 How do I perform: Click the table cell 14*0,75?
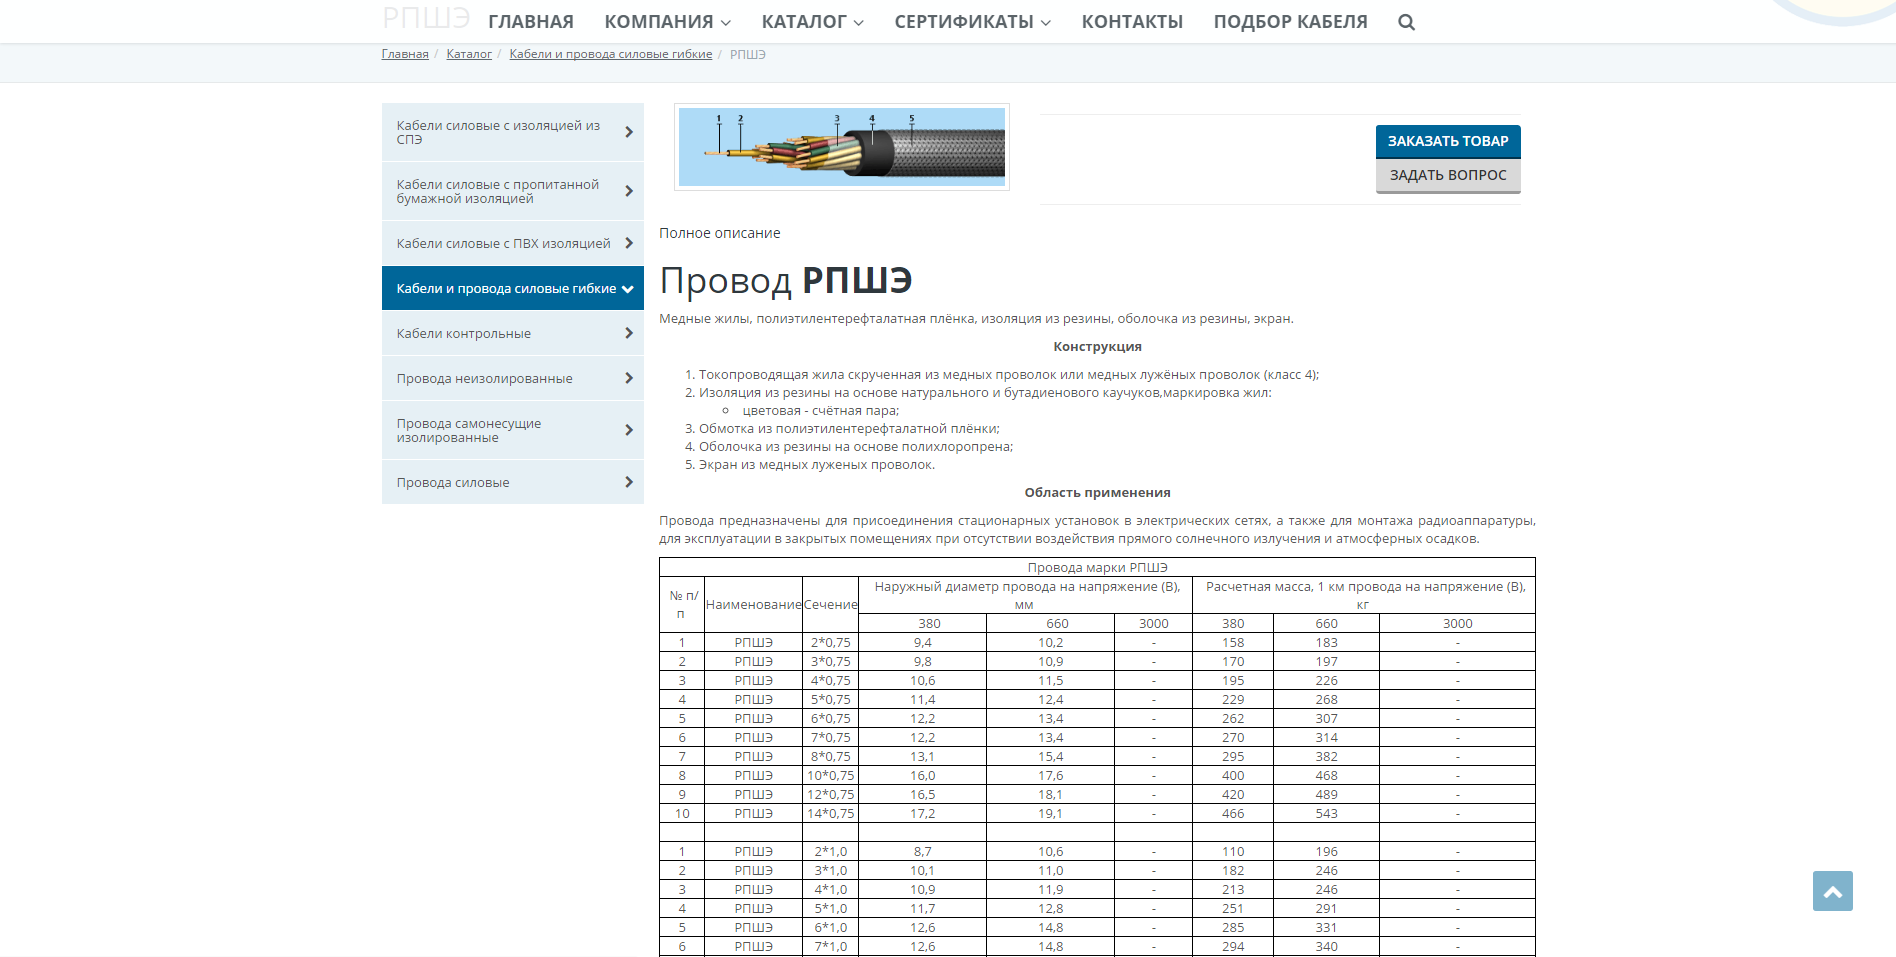830,813
